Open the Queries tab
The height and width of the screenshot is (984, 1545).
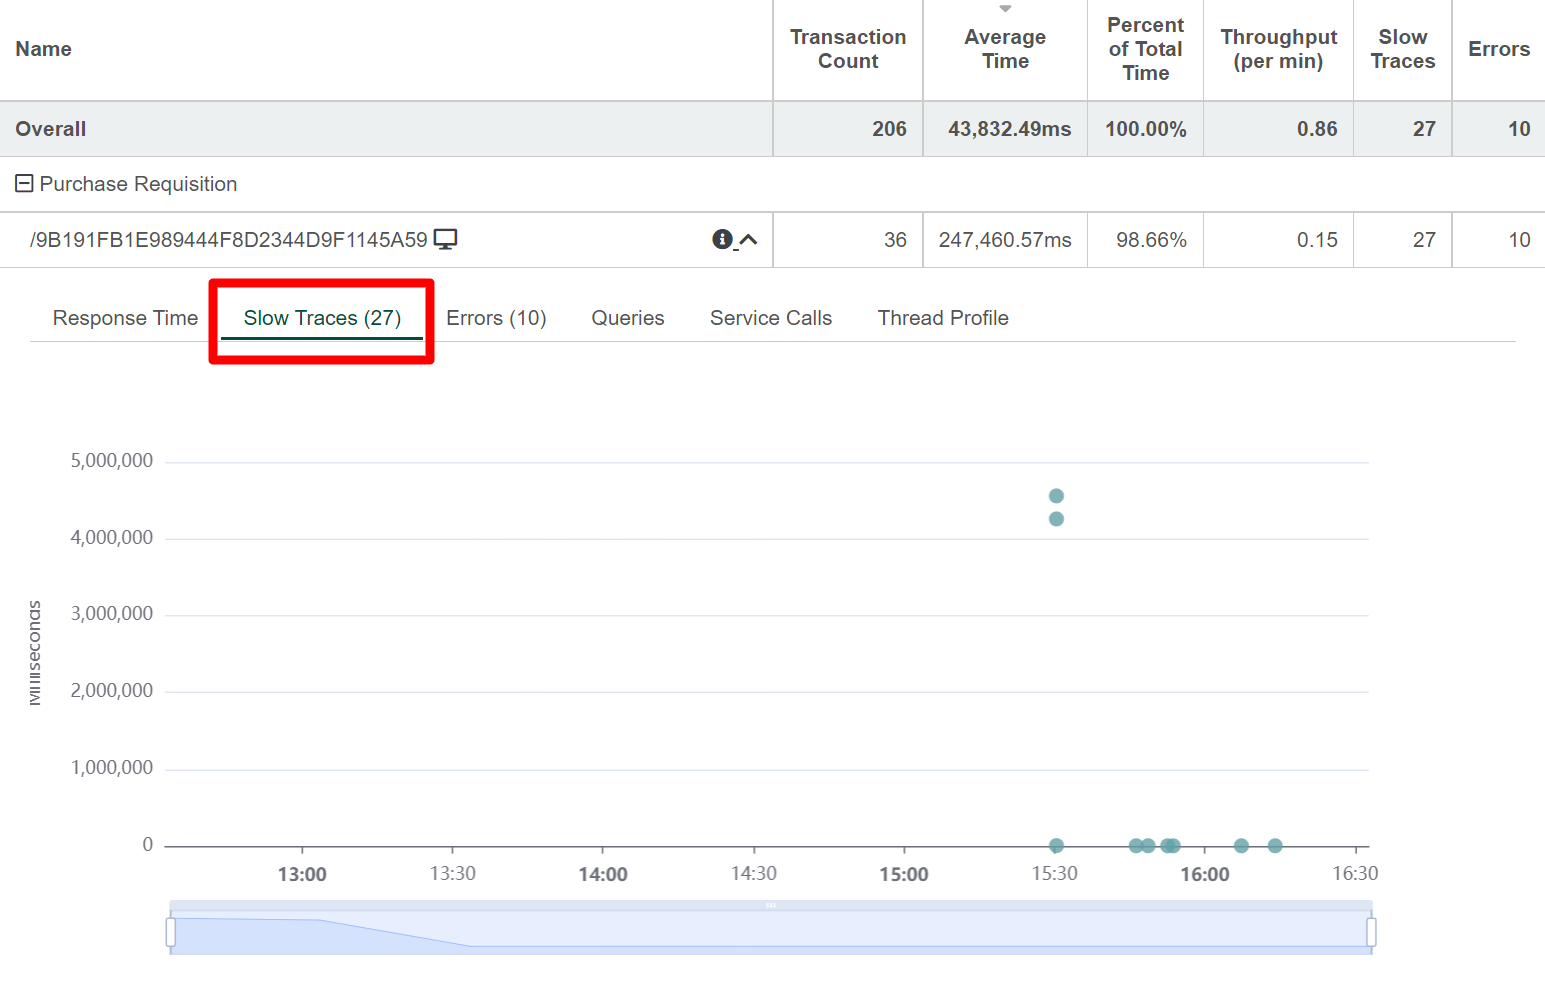(x=627, y=318)
